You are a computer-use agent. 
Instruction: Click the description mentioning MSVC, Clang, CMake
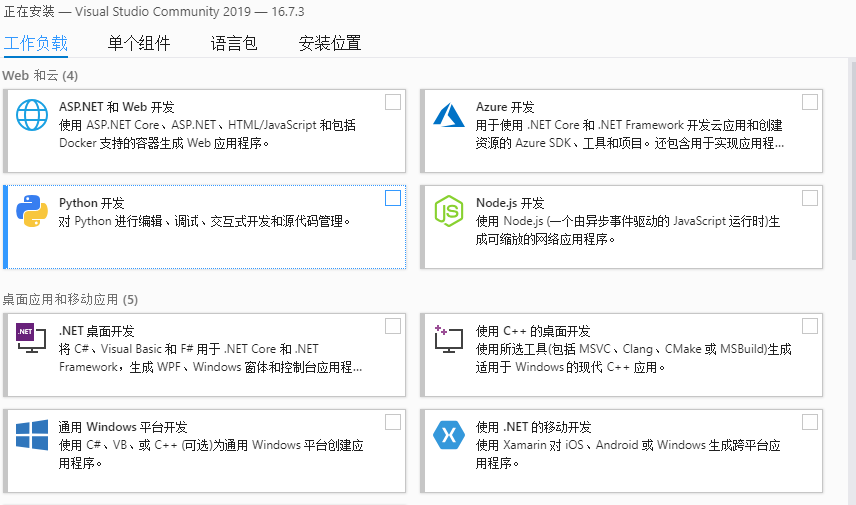633,358
